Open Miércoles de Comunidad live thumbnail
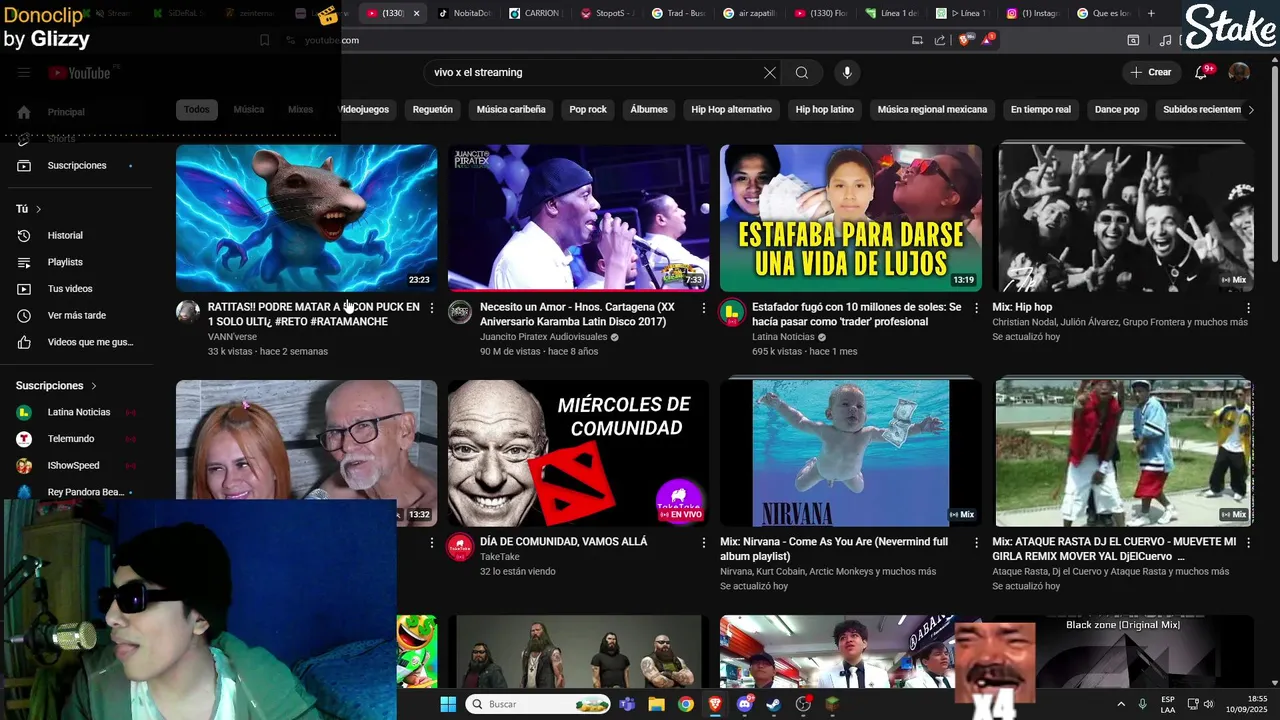Screen dimensions: 1280x720 (x=579, y=453)
